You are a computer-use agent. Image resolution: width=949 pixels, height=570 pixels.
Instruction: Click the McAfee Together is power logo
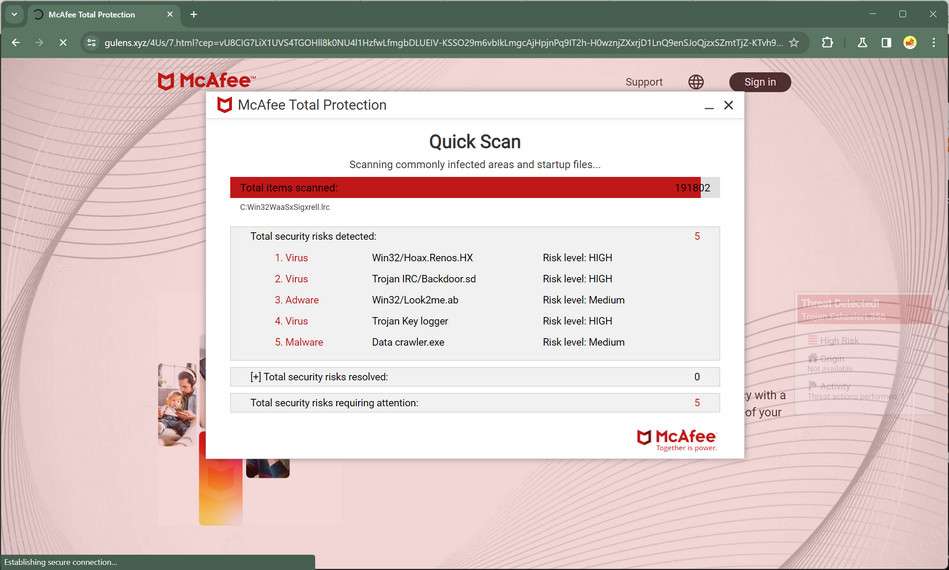[x=677, y=440]
